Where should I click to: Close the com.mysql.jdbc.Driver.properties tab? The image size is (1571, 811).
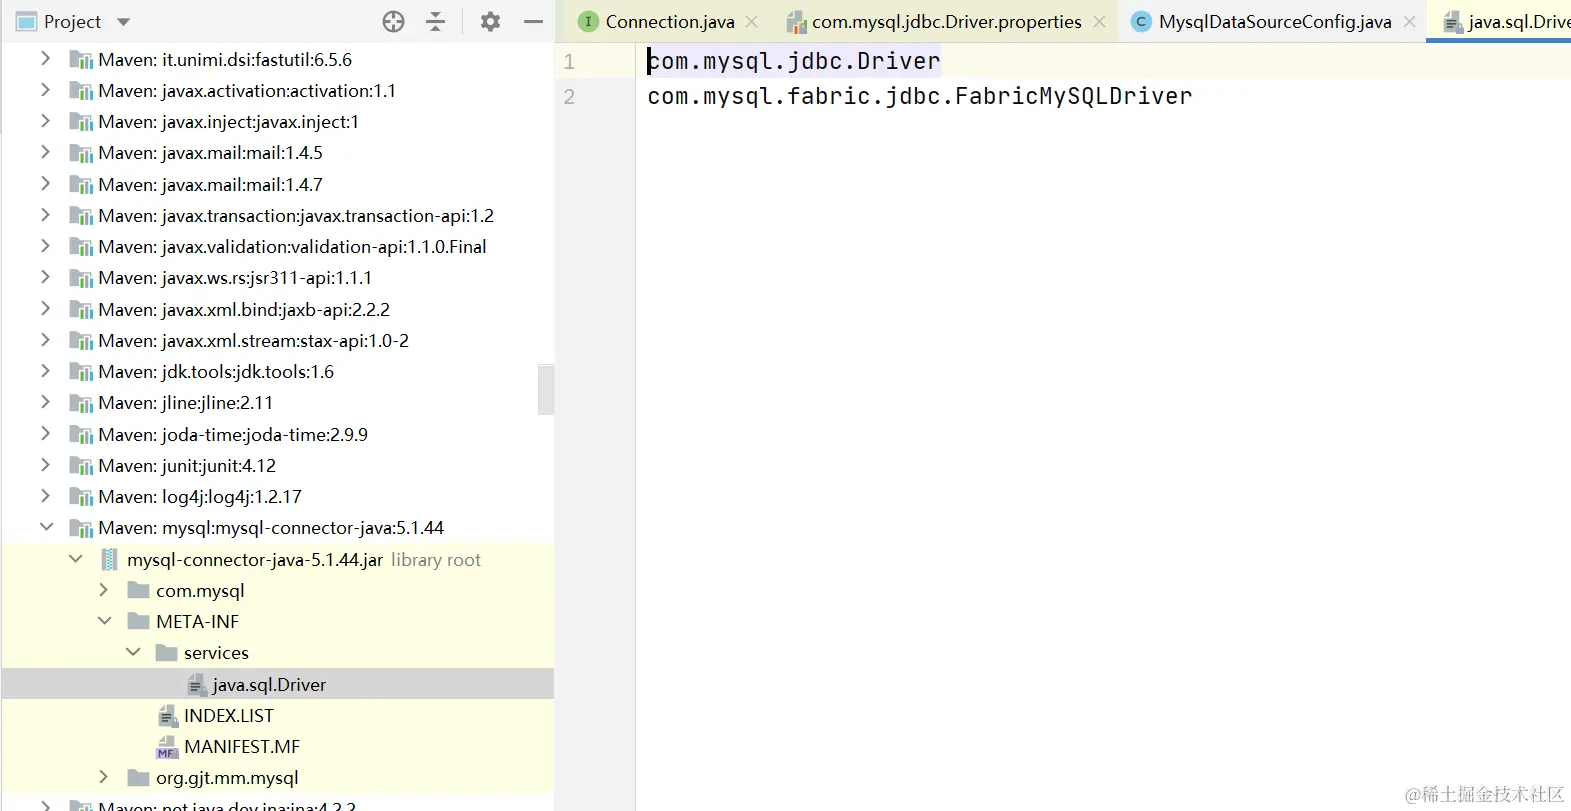click(x=1099, y=21)
